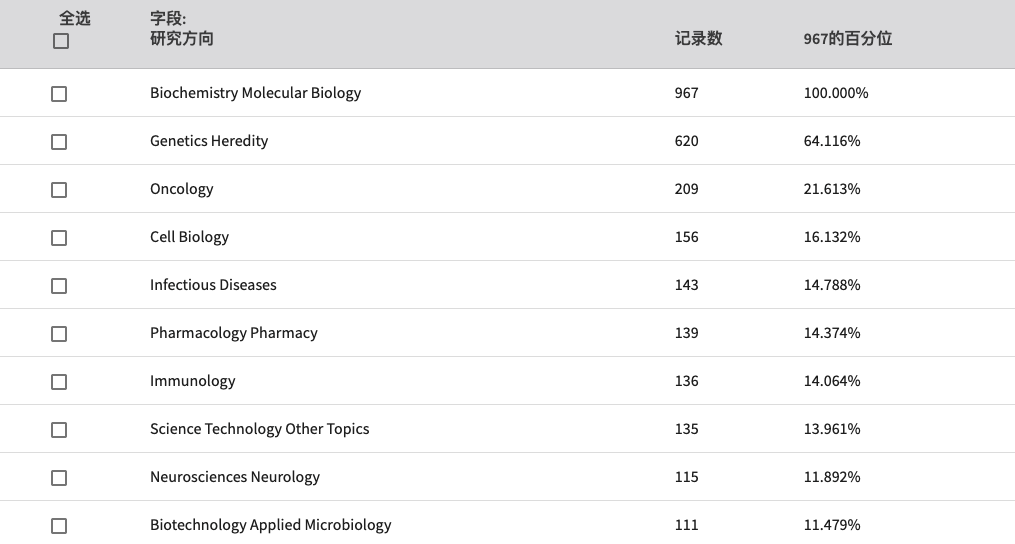Image resolution: width=1015 pixels, height=544 pixels.
Task: Select the Pharmacology Pharmacy checkbox
Action: [x=59, y=334]
